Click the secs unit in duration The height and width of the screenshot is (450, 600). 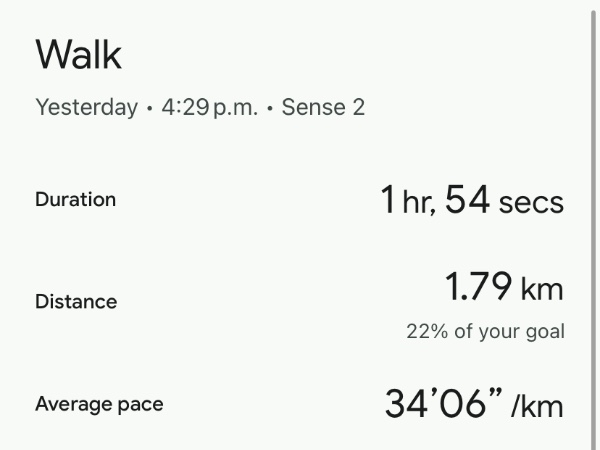tap(531, 203)
